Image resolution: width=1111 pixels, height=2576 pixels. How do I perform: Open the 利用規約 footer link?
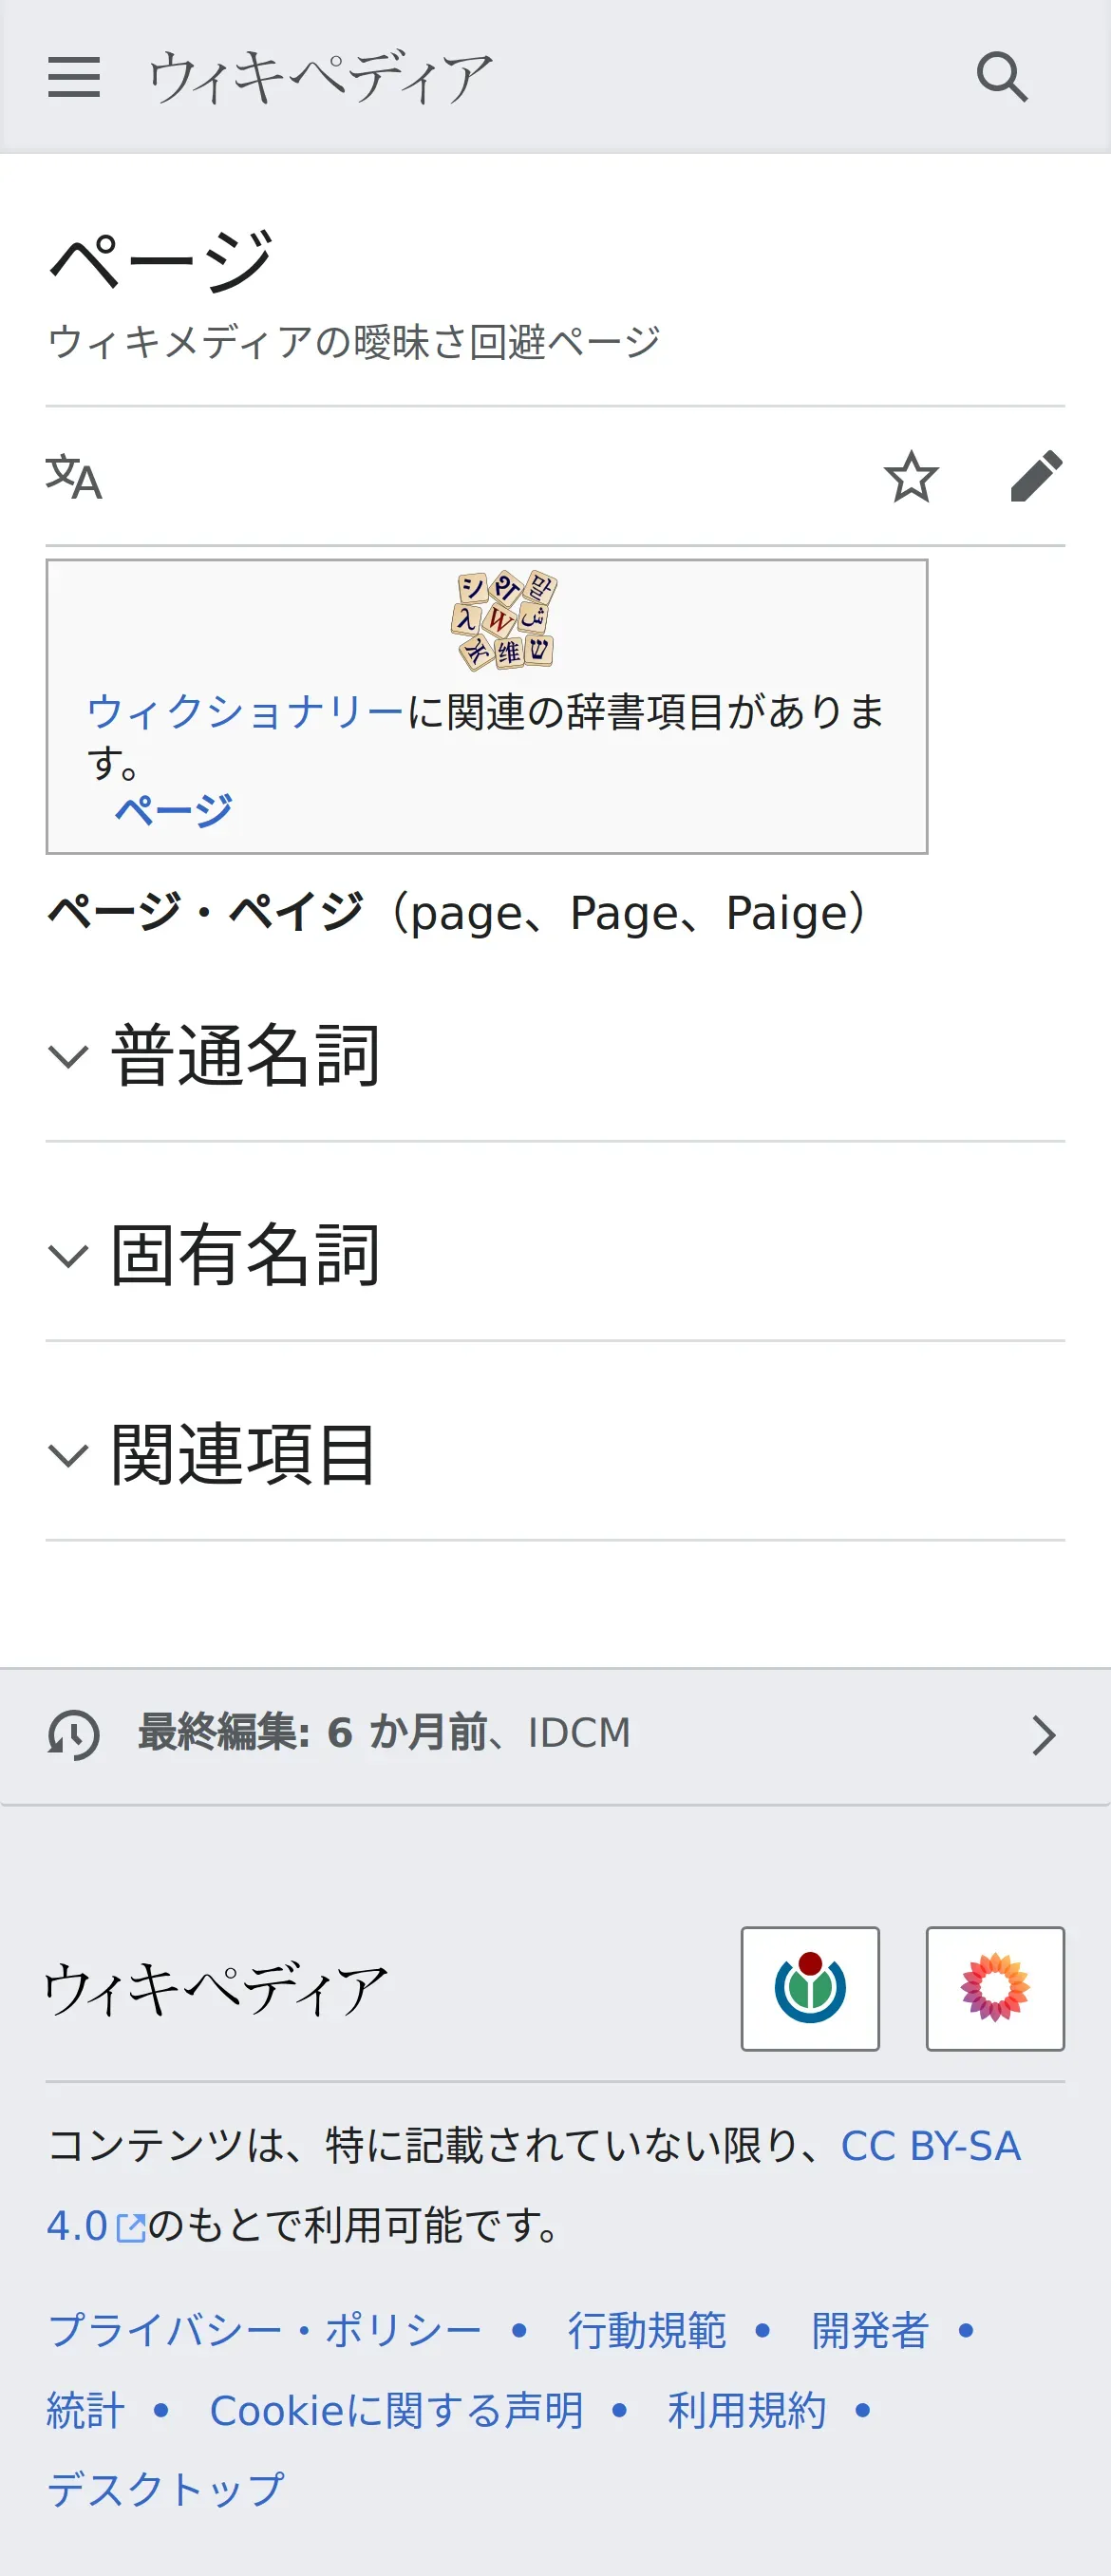[747, 2410]
